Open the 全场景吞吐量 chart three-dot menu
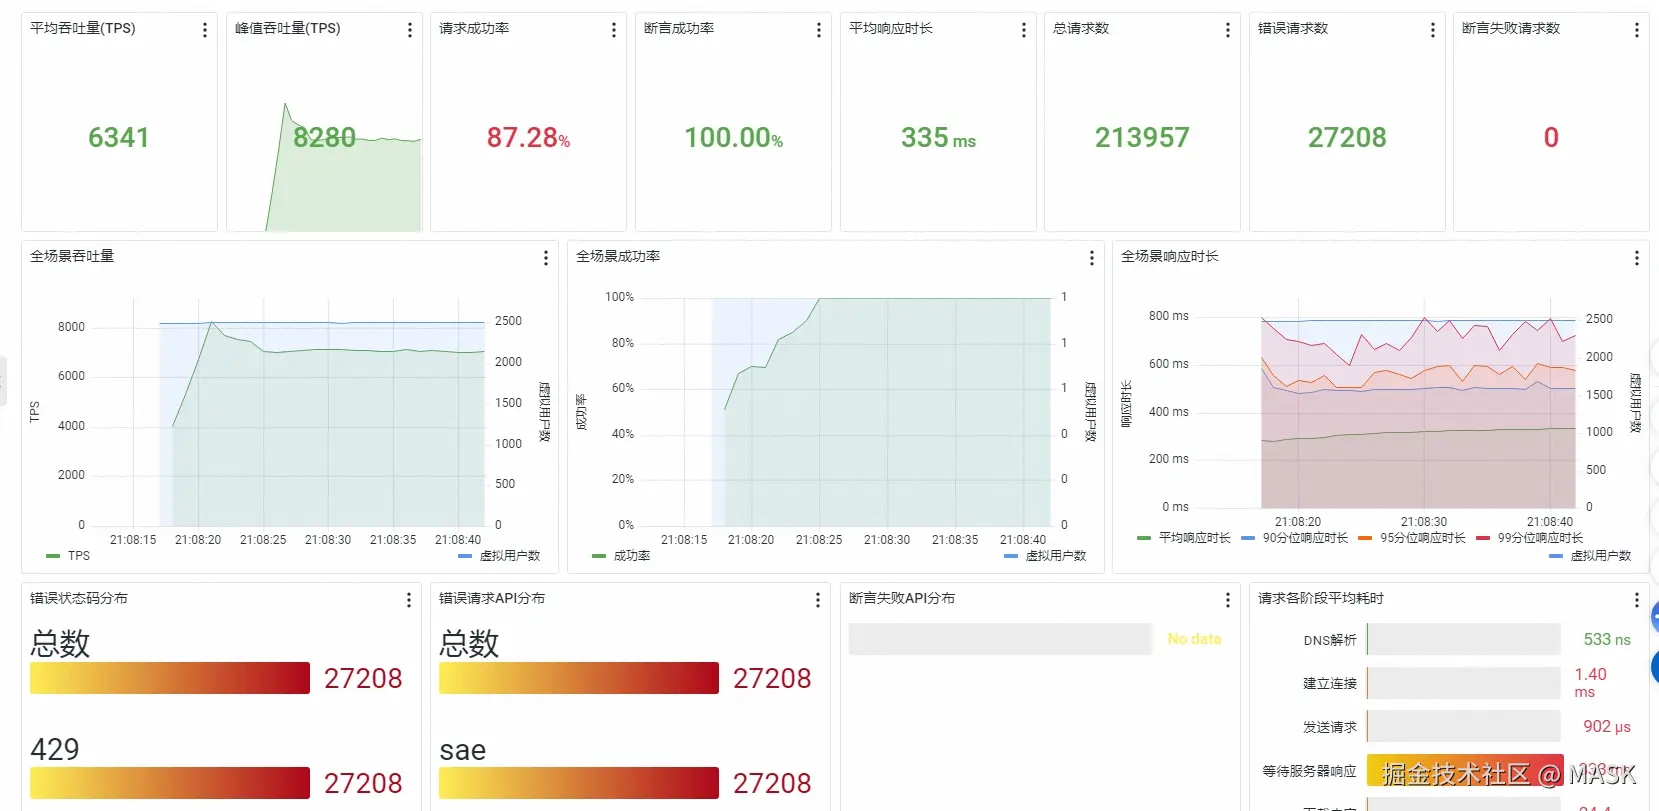Viewport: 1659px width, 811px height. pos(546,258)
